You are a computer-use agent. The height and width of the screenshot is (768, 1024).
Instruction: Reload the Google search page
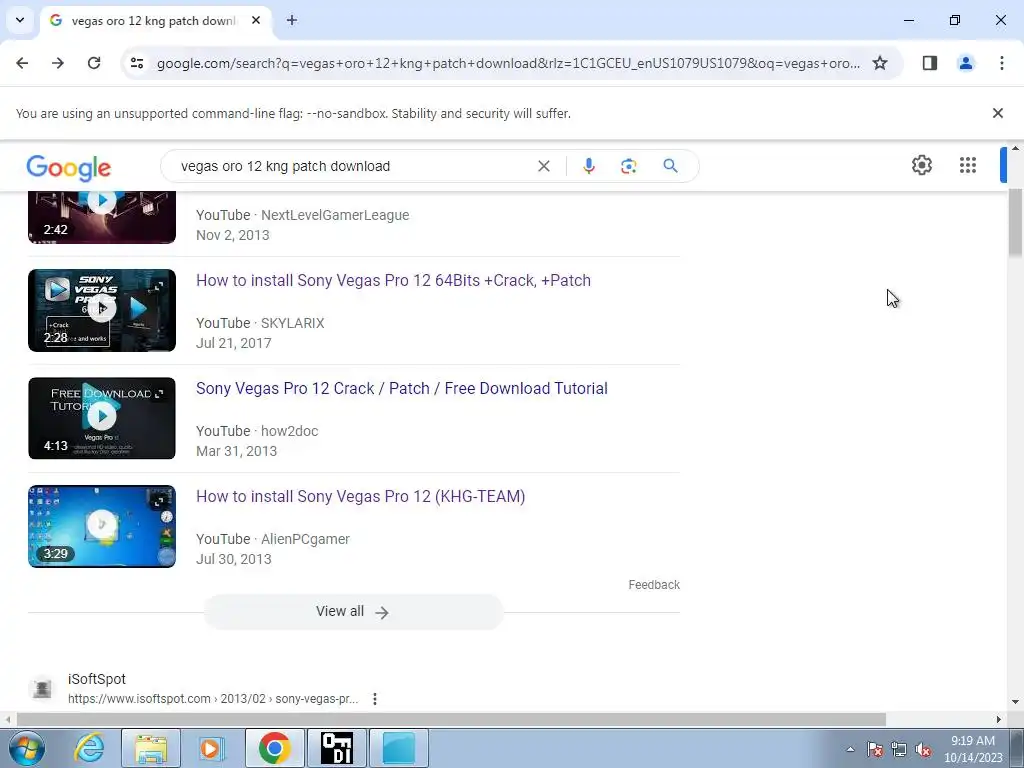pos(94,63)
